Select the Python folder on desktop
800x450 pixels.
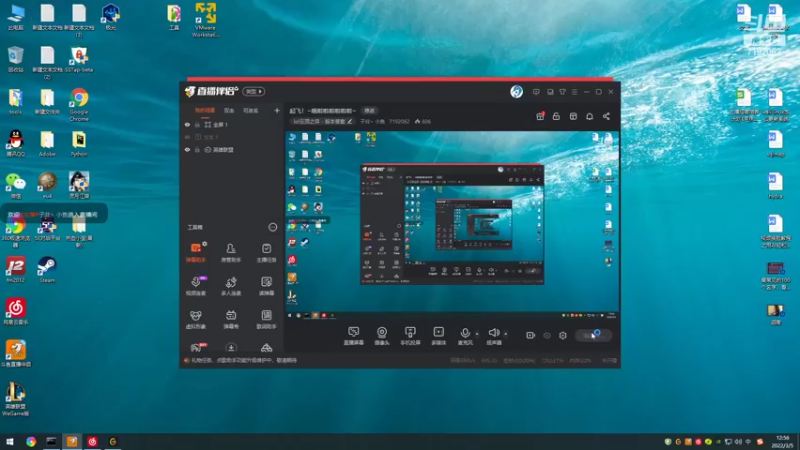[79, 144]
